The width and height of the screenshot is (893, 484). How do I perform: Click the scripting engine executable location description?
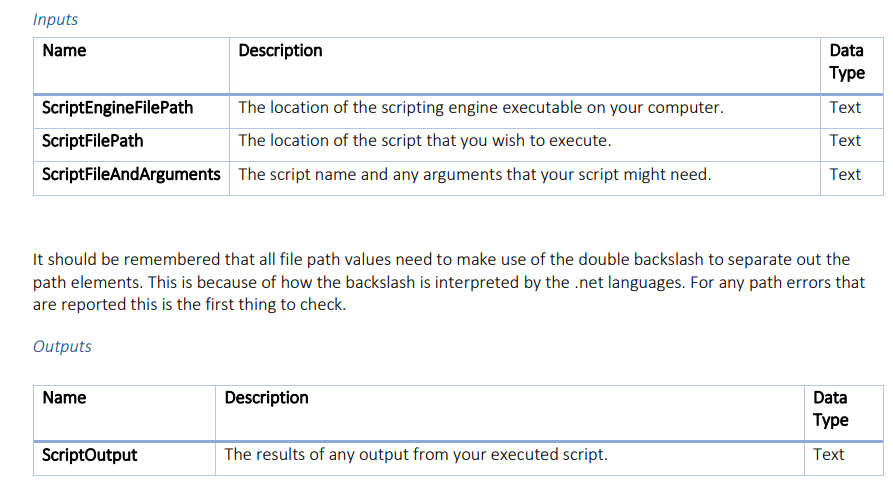(480, 108)
